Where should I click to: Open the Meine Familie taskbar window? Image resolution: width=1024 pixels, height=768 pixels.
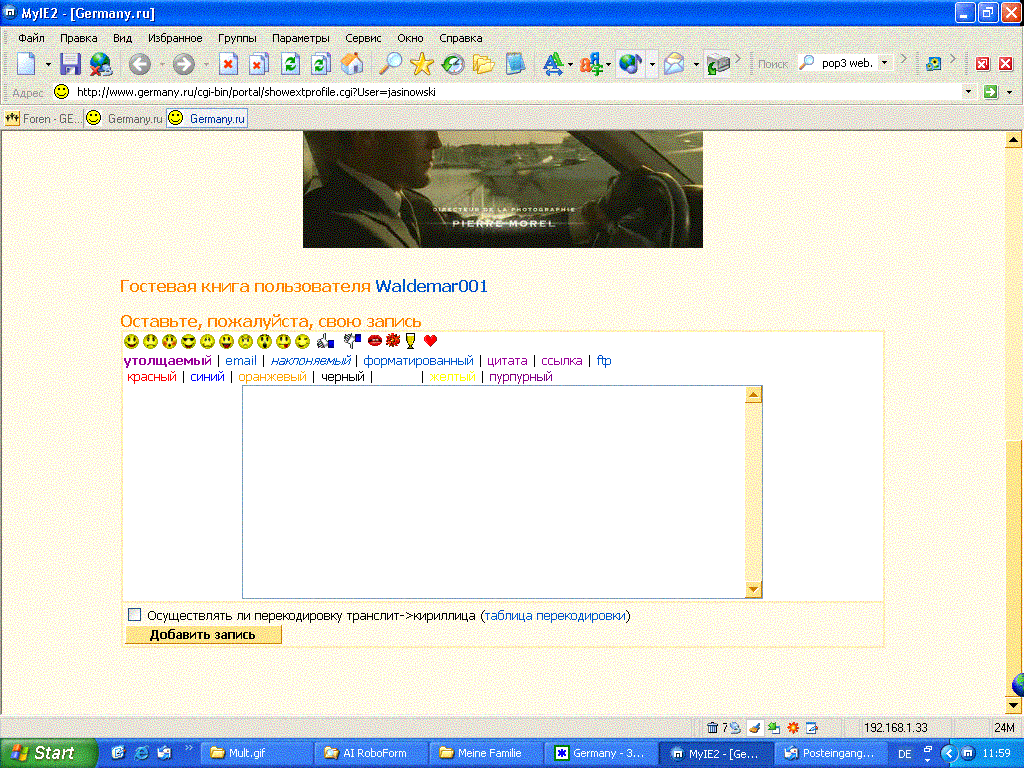[x=486, y=753]
